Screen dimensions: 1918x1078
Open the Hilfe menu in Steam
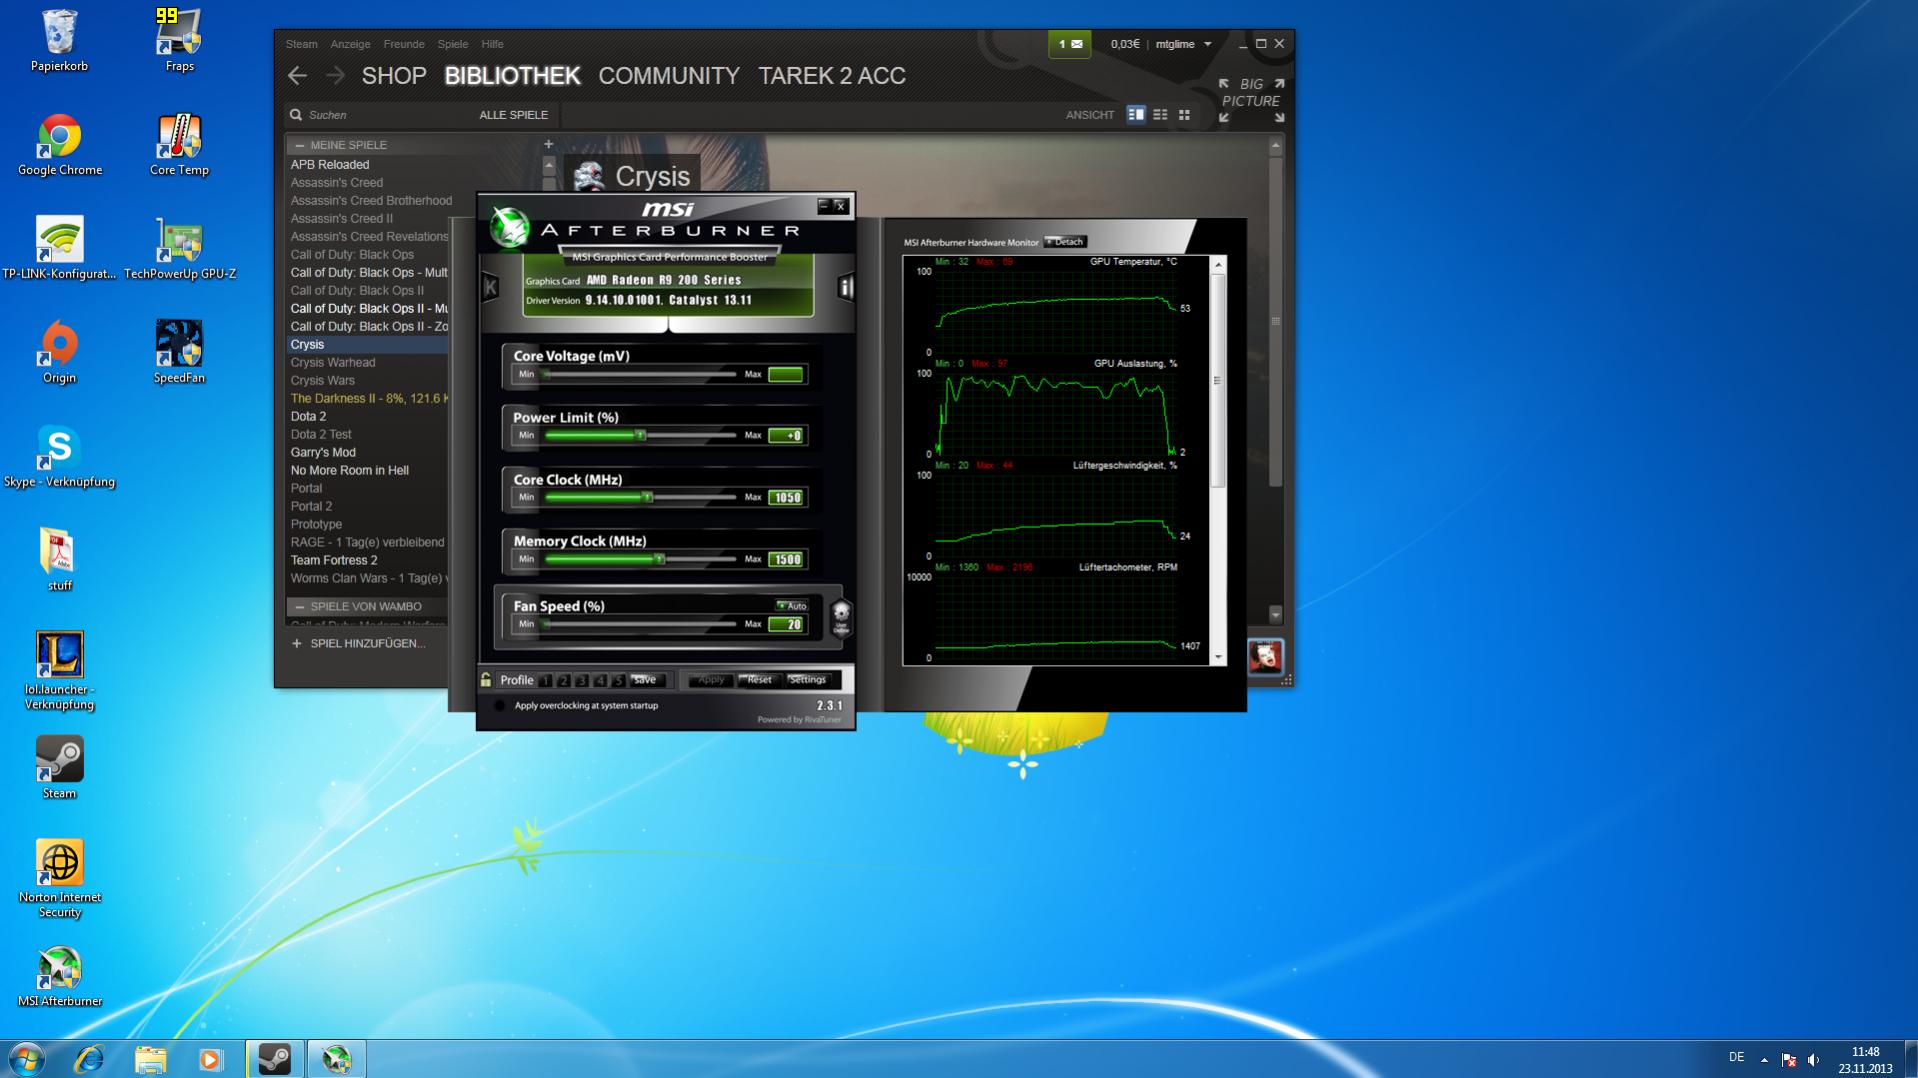pos(492,44)
